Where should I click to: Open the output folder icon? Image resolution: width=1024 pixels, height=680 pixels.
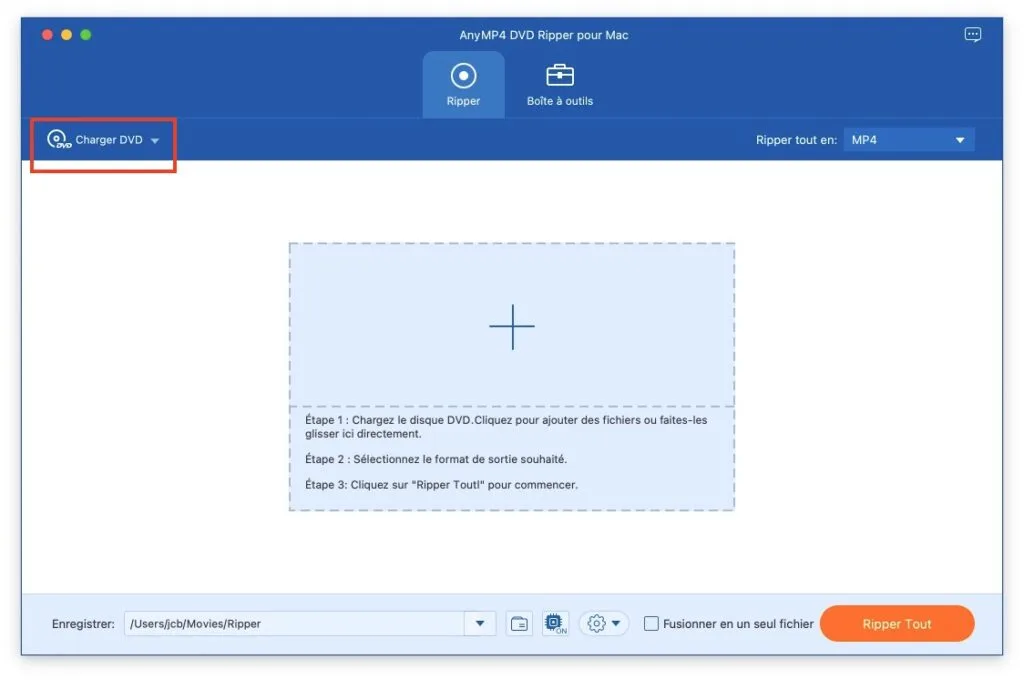[x=519, y=624]
